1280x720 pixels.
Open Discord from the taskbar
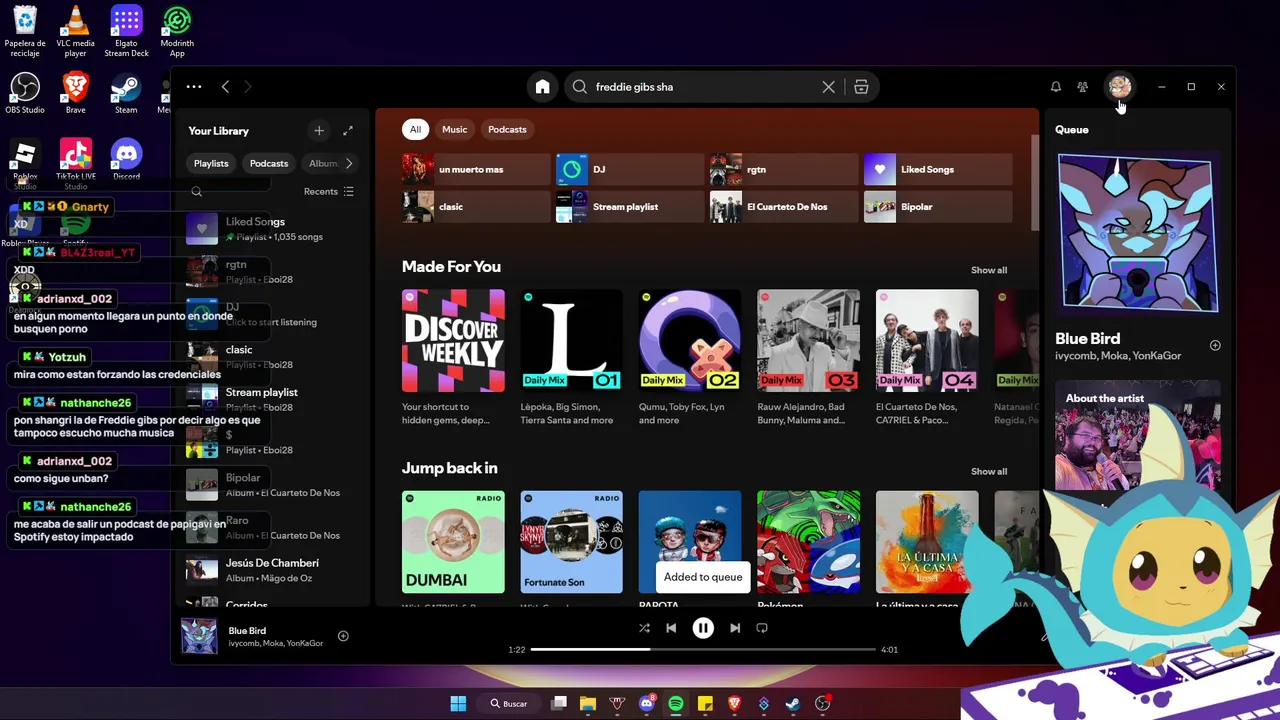(x=646, y=703)
